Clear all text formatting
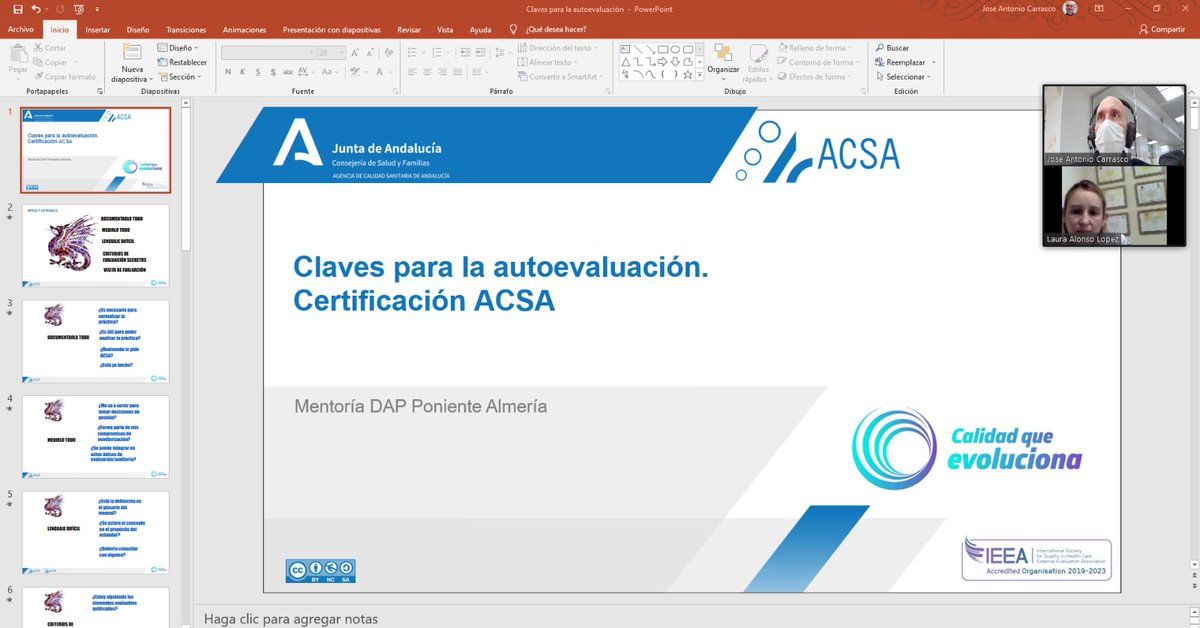 (x=389, y=53)
